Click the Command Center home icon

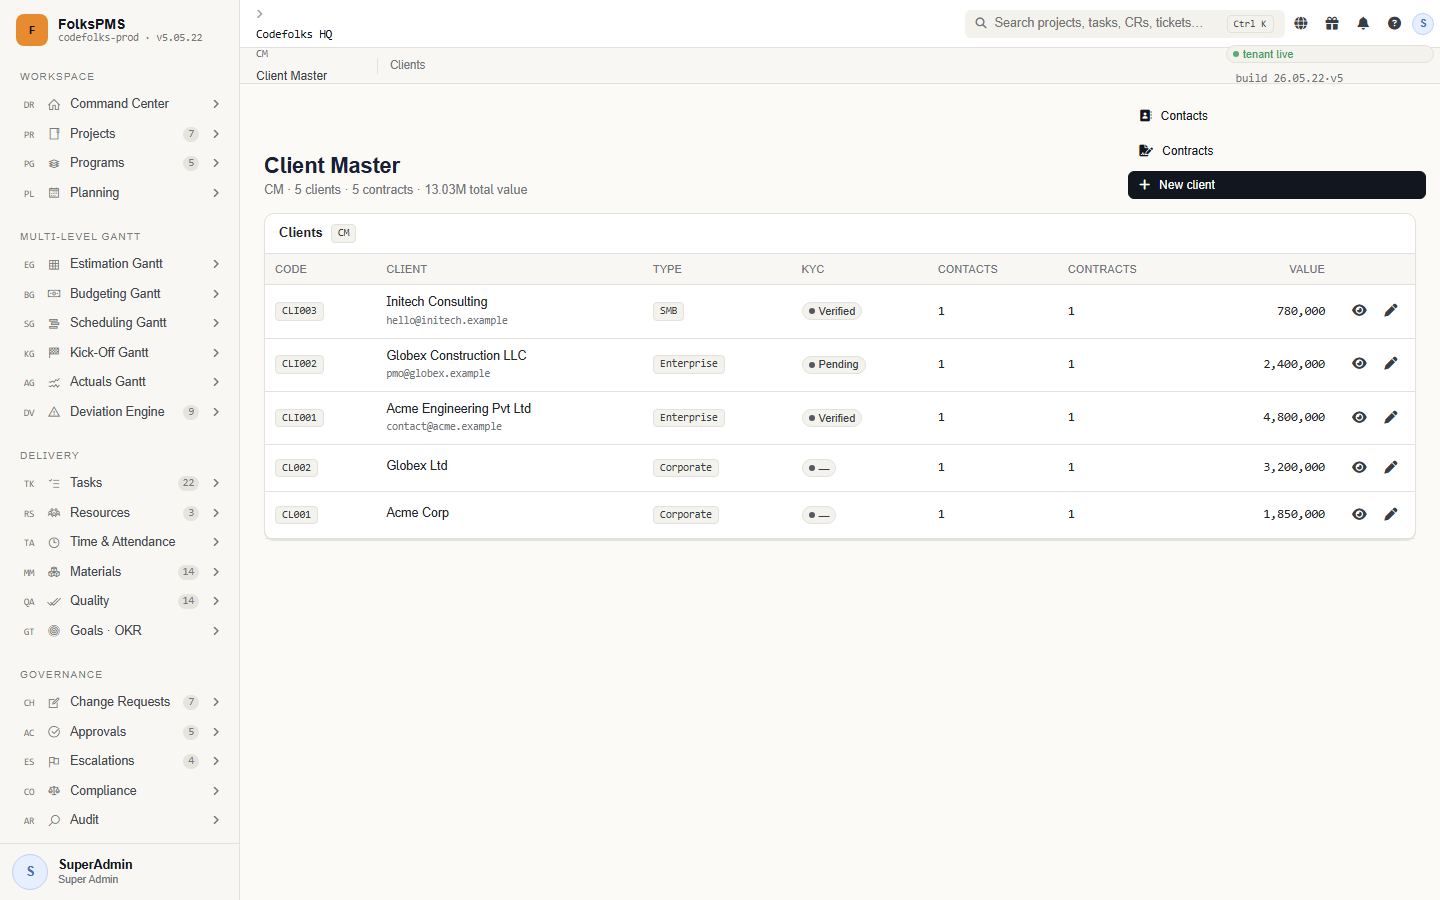(54, 104)
